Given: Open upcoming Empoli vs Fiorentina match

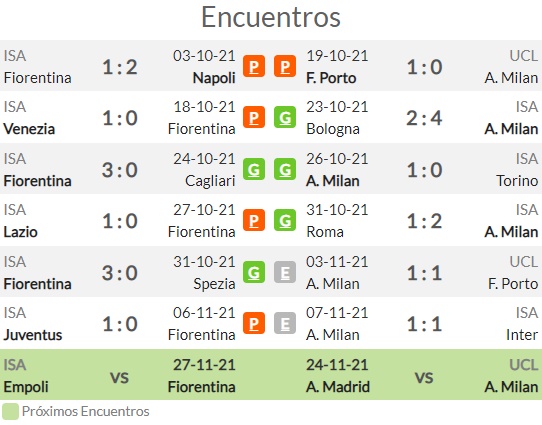Looking at the screenshot, I should tap(119, 376).
